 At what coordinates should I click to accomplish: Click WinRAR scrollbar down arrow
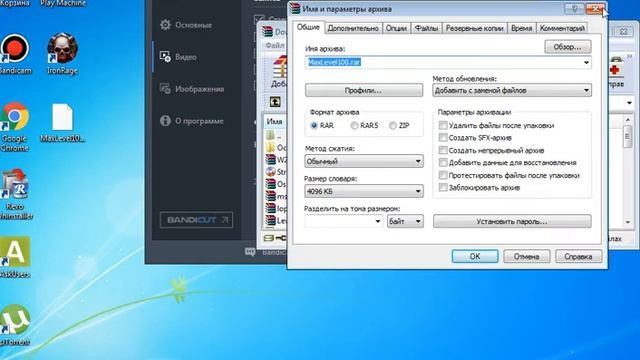(628, 222)
